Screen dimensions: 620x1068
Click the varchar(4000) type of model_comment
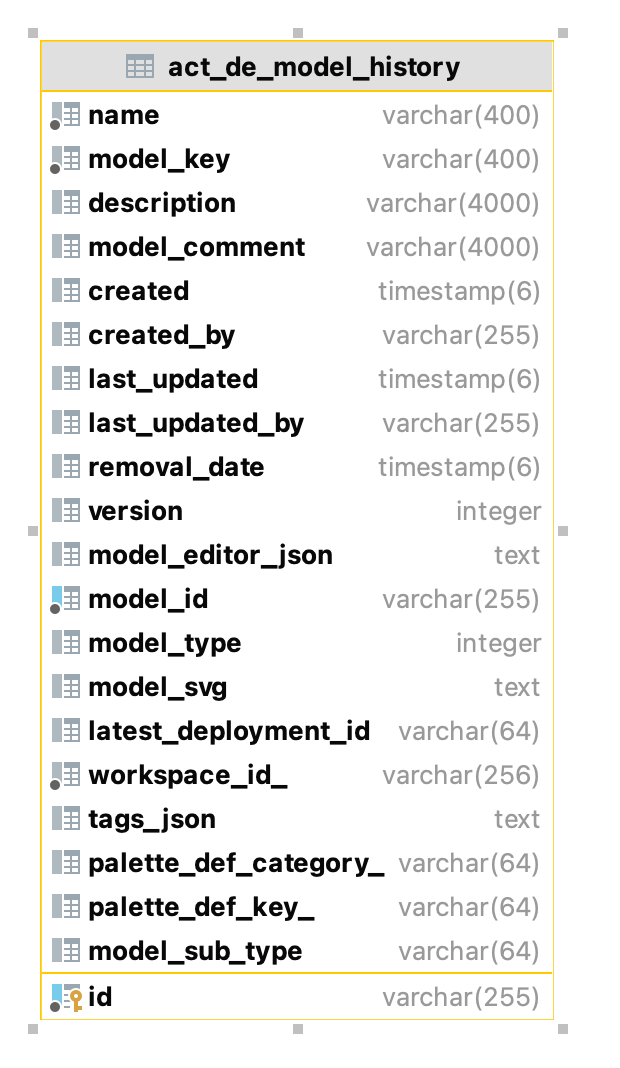453,248
